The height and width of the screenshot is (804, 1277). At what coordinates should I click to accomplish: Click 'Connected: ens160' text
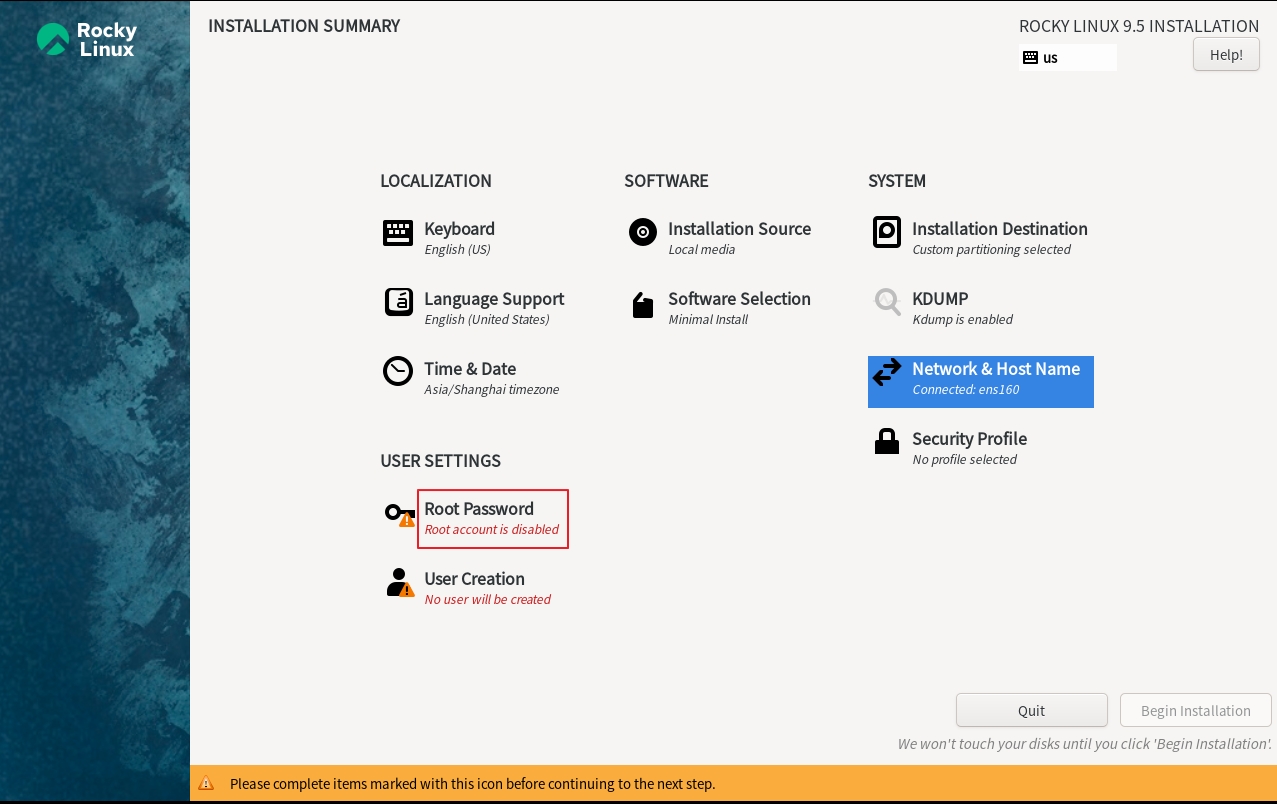coord(966,390)
